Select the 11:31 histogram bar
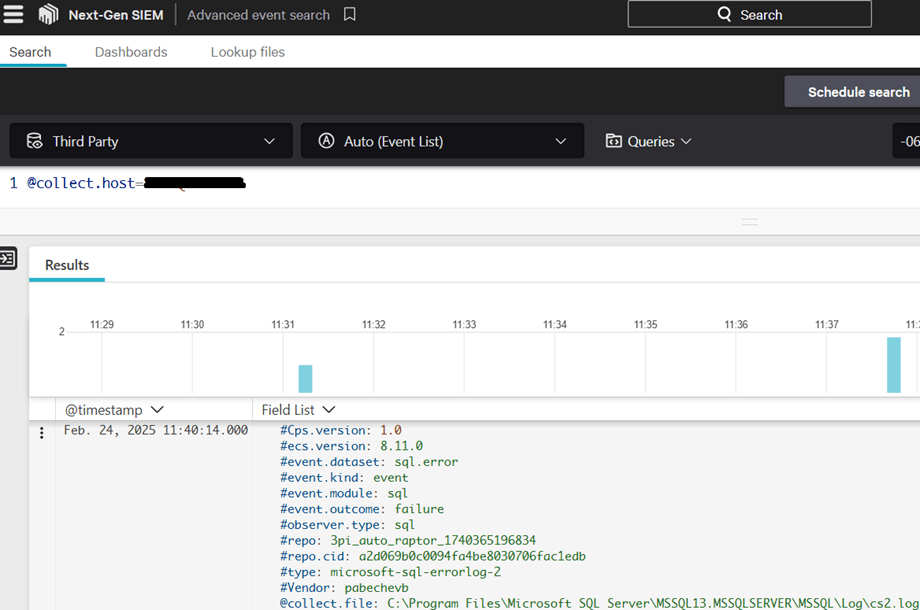Image resolution: width=920 pixels, height=610 pixels. (x=305, y=379)
